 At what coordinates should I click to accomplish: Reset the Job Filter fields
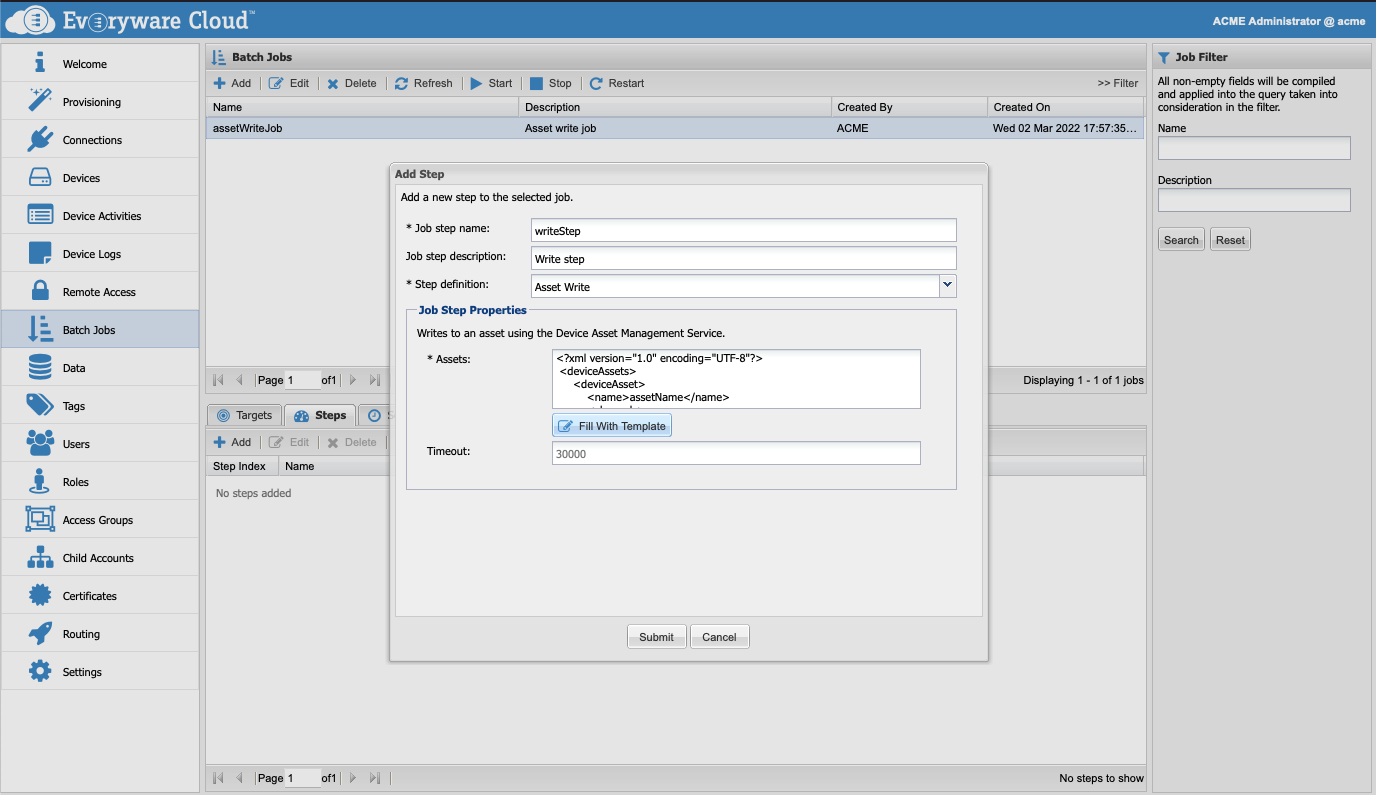[1230, 240]
